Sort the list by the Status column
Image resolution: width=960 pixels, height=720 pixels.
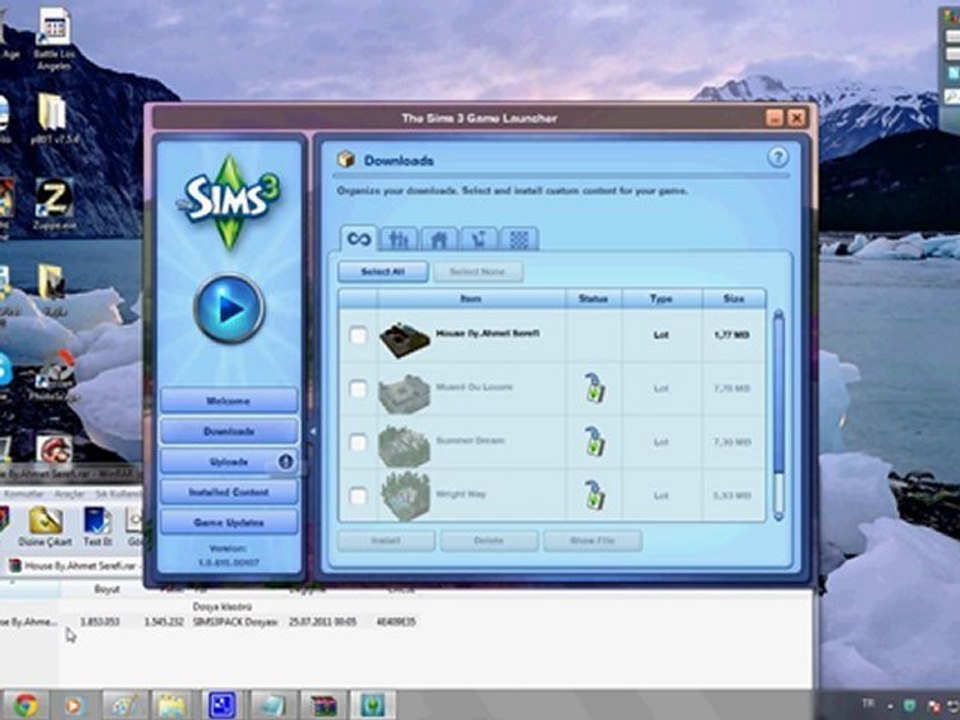click(593, 299)
